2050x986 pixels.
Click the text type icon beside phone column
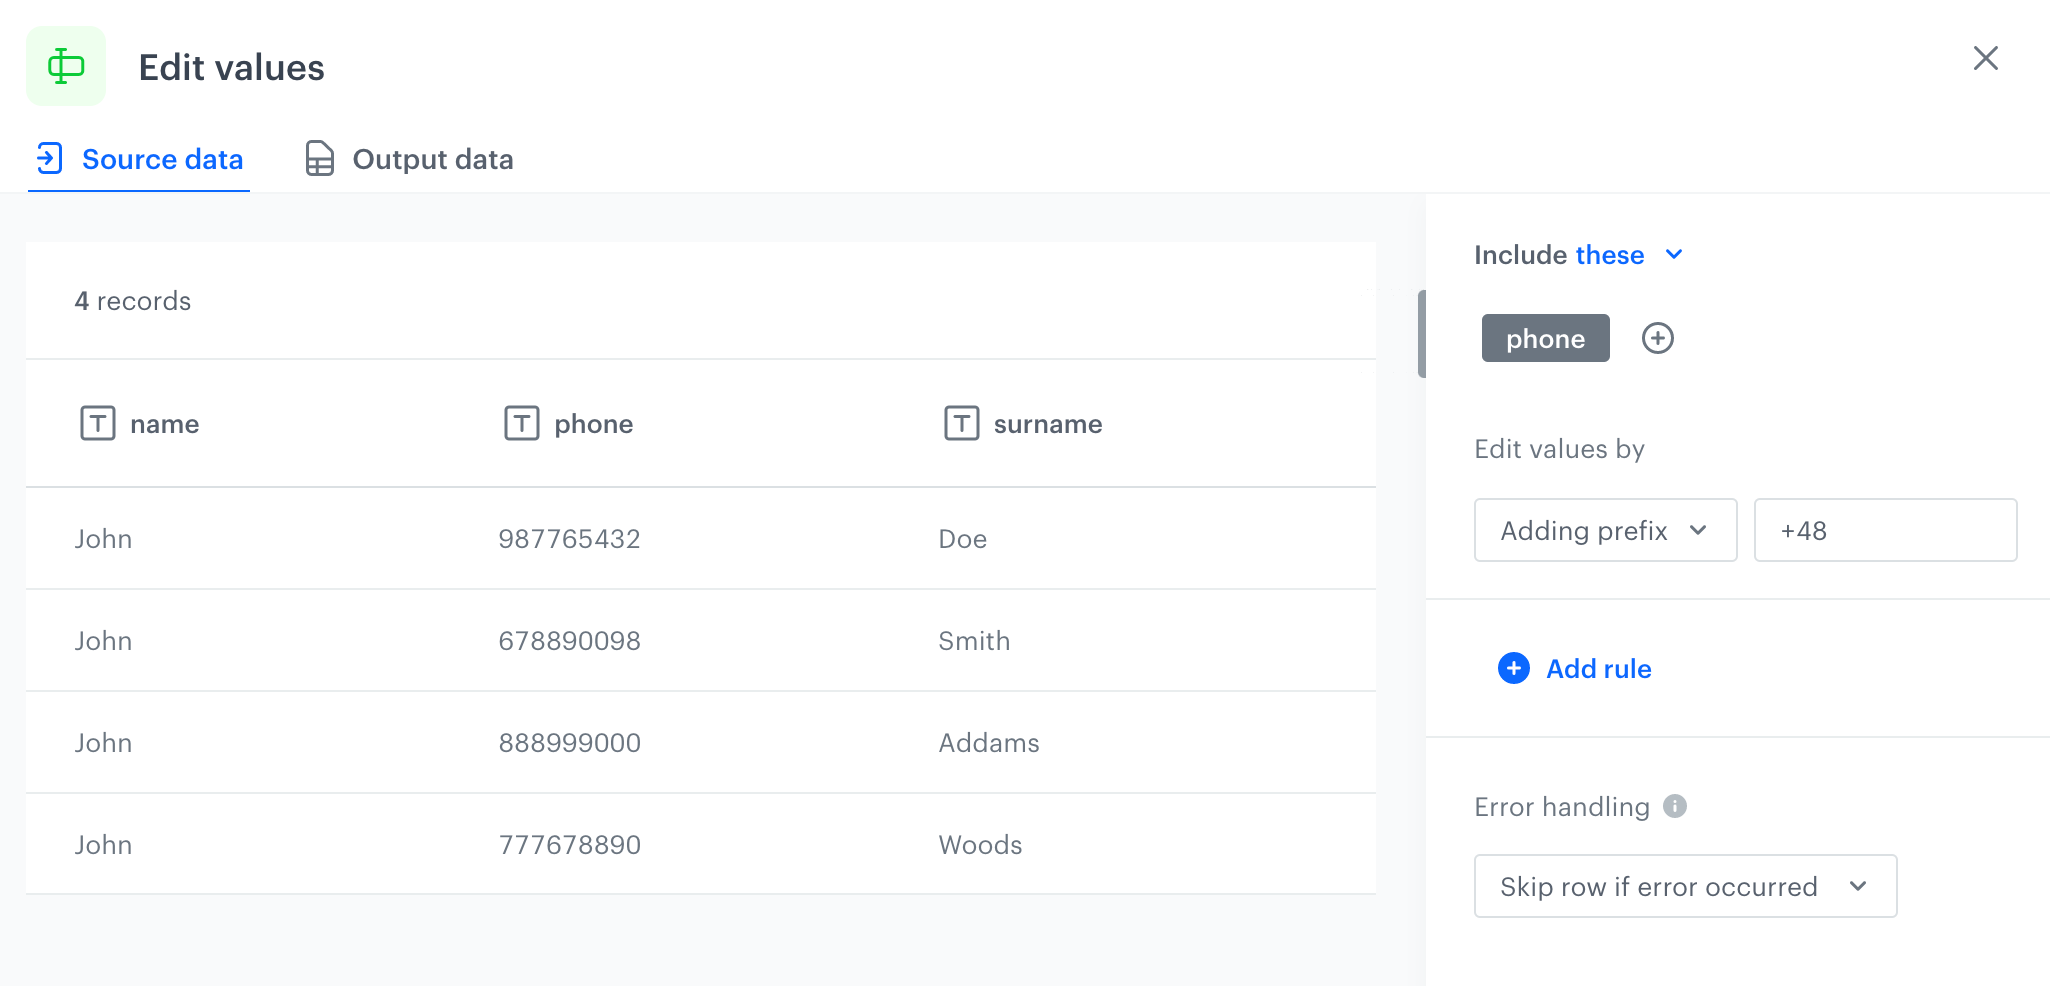pyautogui.click(x=521, y=424)
